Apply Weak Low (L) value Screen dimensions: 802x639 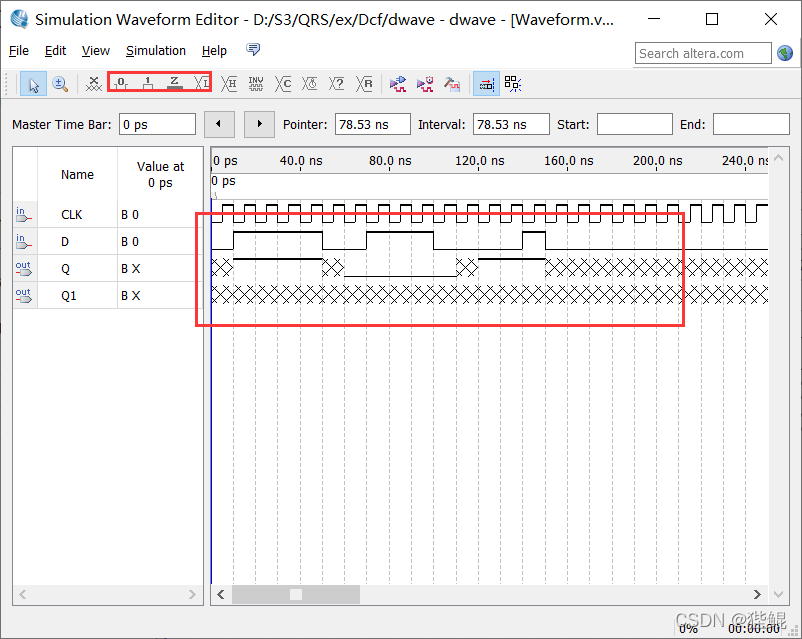[x=202, y=83]
